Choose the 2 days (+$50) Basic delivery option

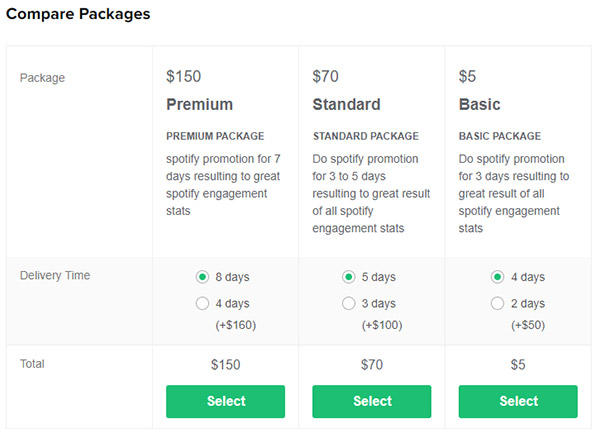(x=497, y=303)
